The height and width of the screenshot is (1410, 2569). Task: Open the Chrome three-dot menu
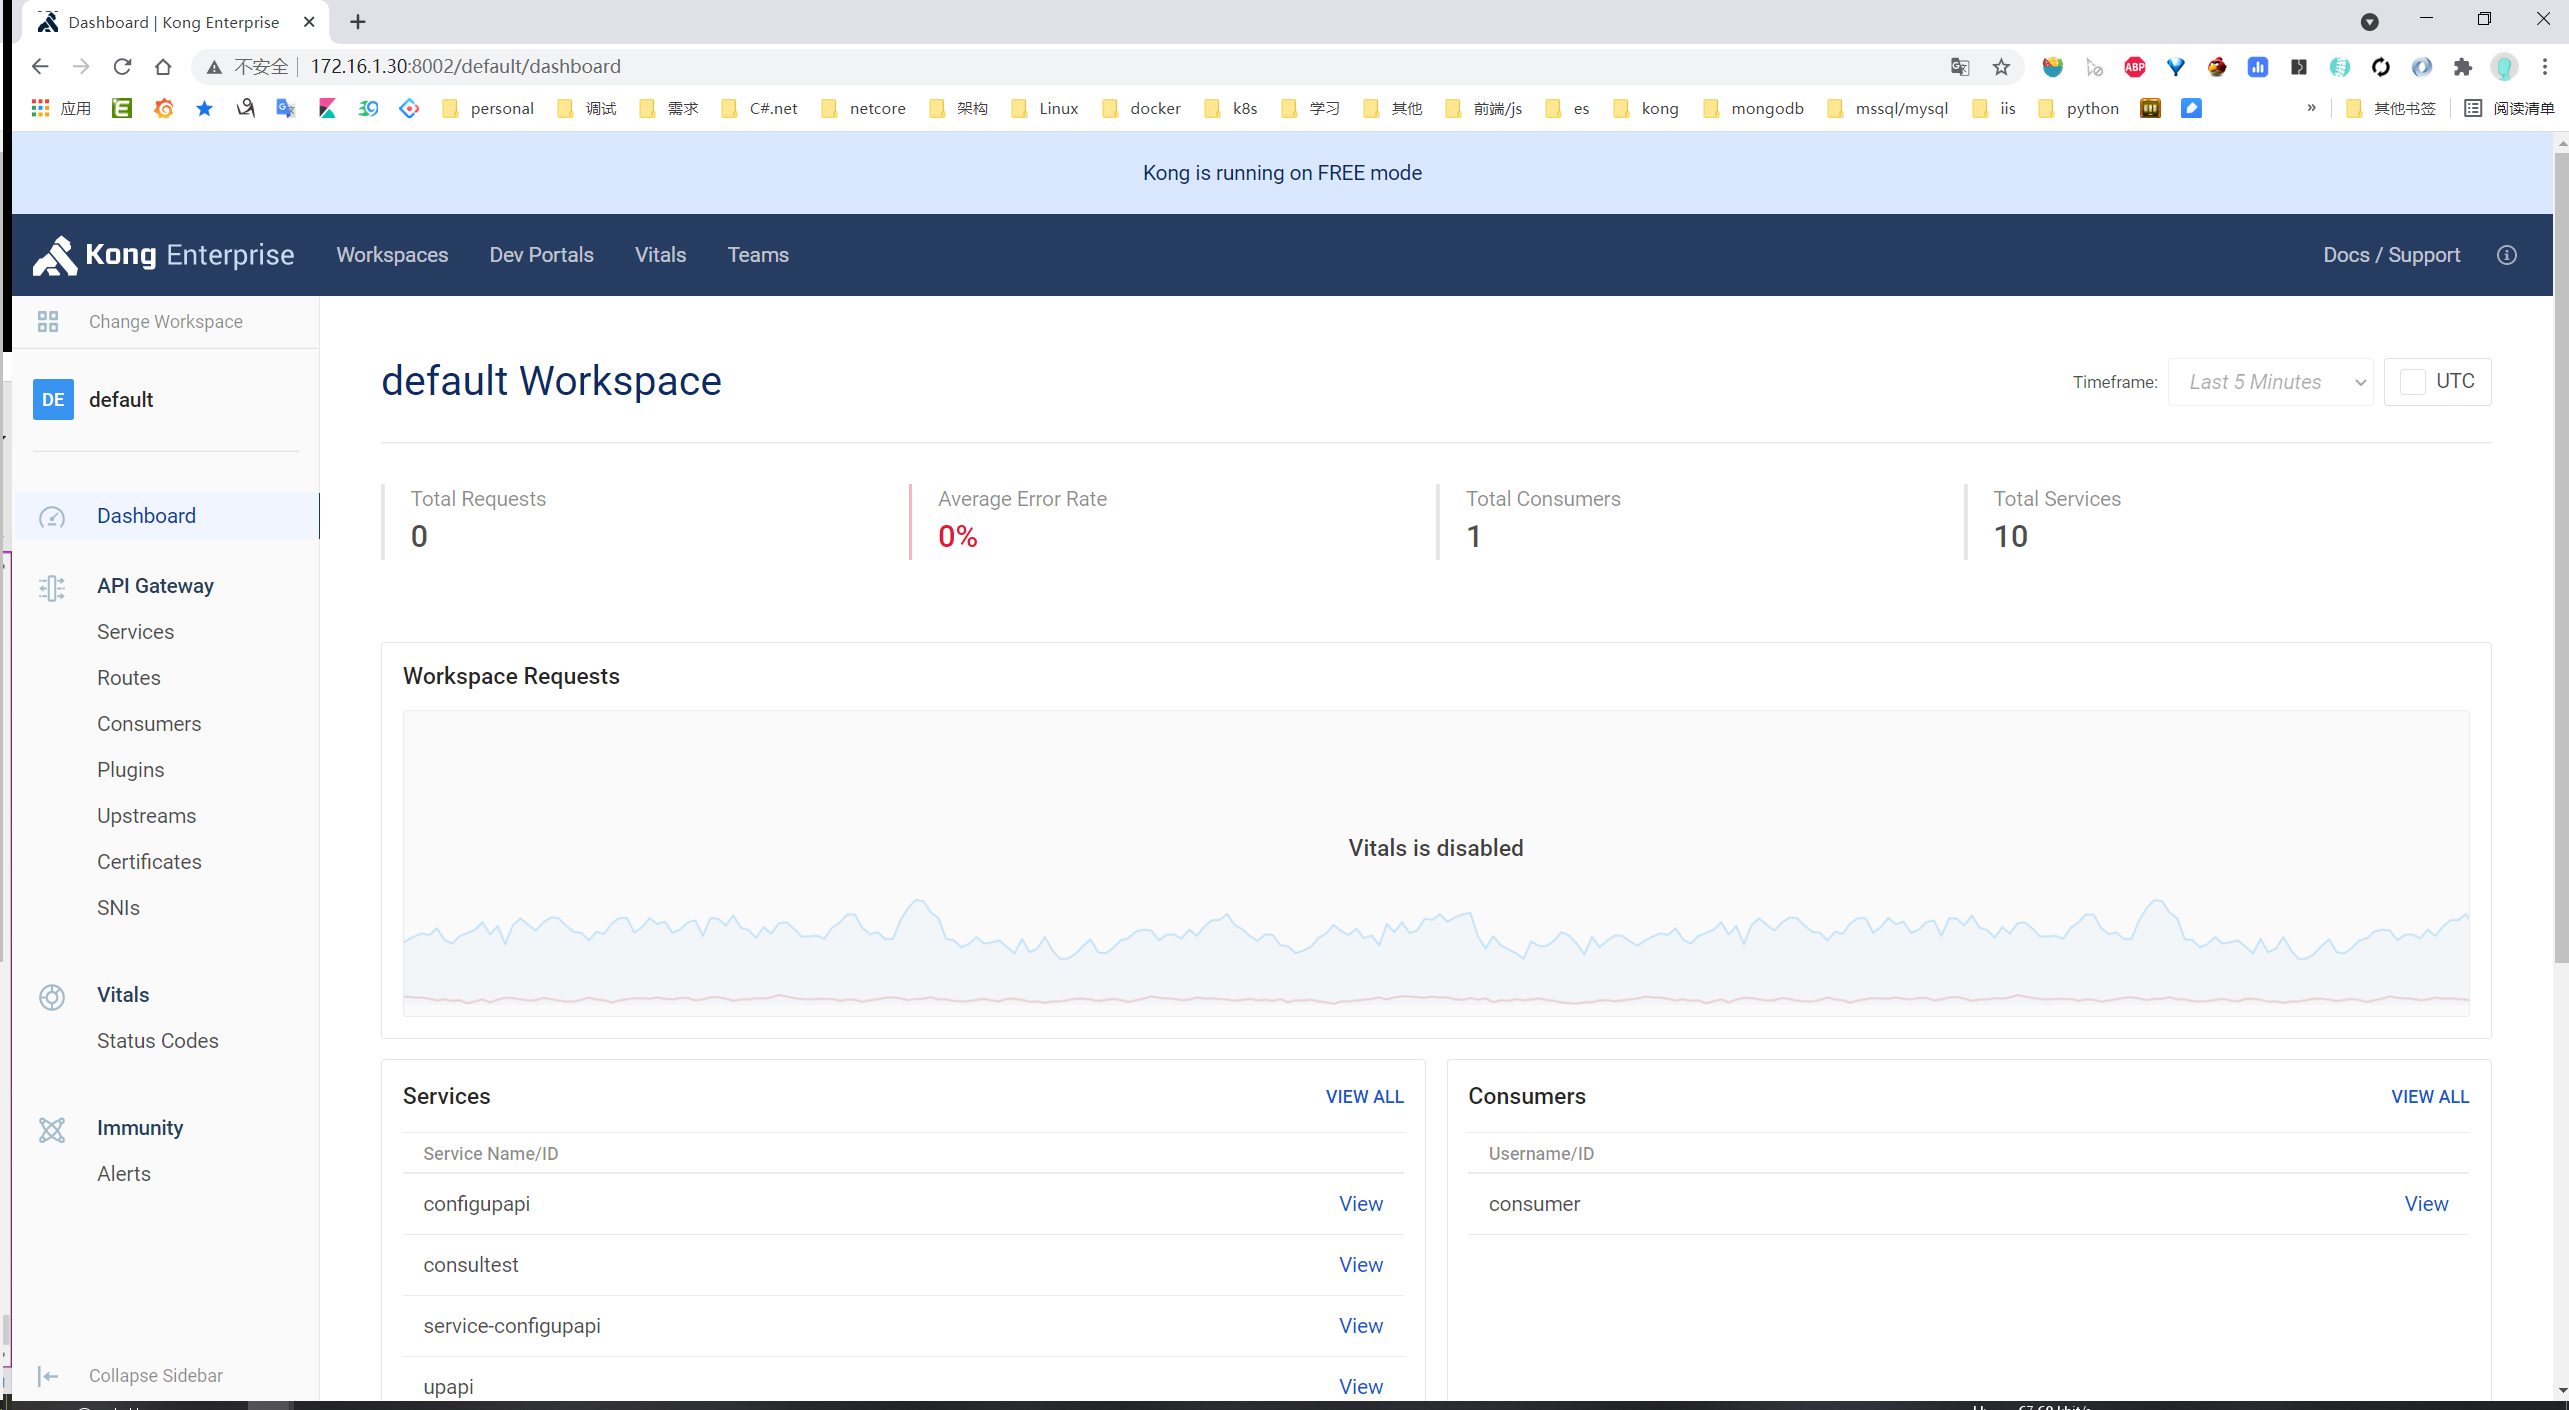pos(2545,66)
